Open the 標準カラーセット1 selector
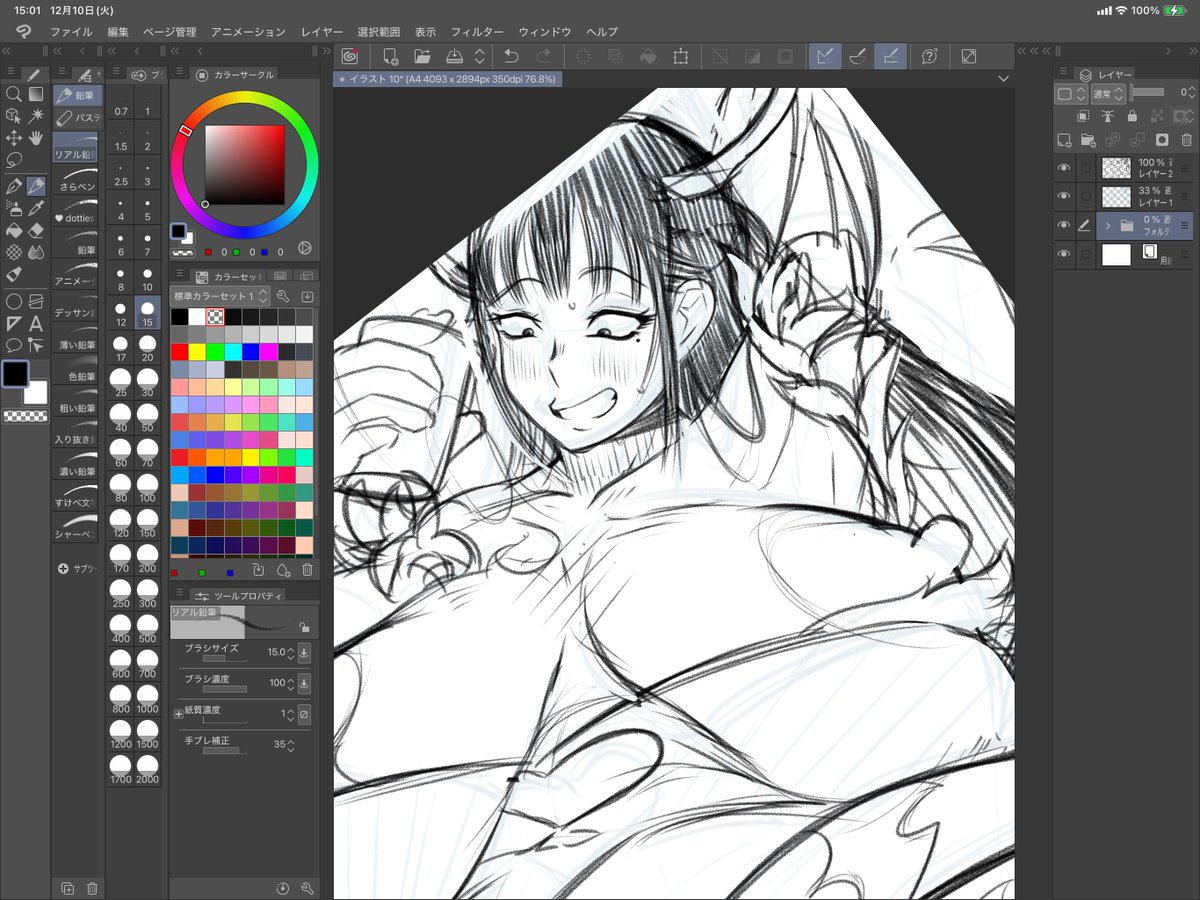Viewport: 1200px width, 900px height. [x=220, y=296]
